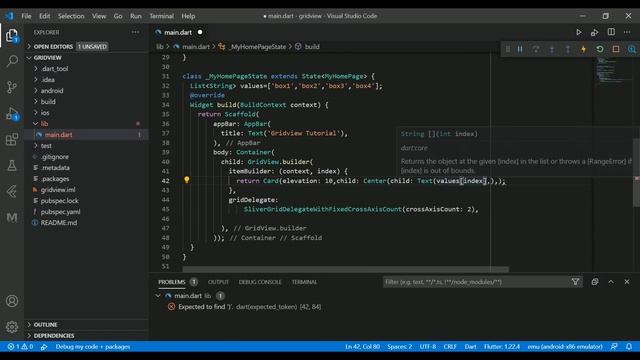Step over in debug toolbar
The image size is (640, 360).
pos(536,49)
